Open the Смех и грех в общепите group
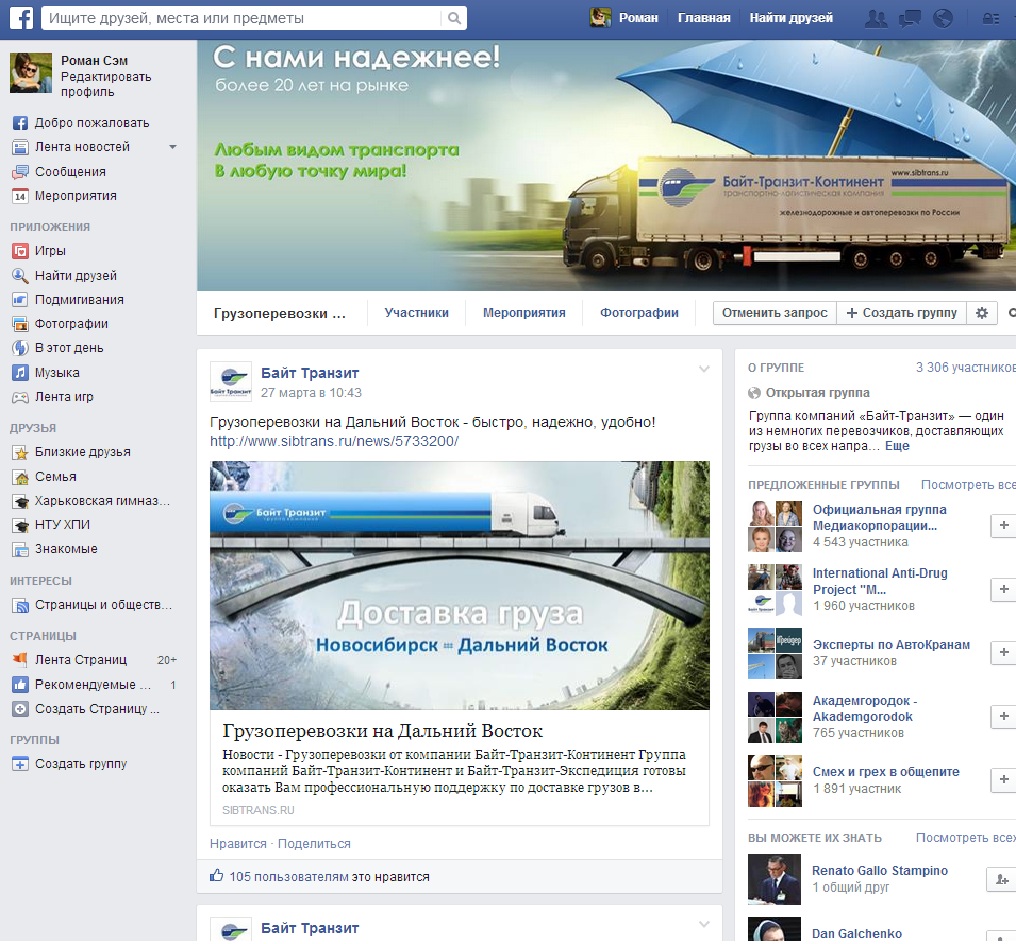 [x=886, y=772]
